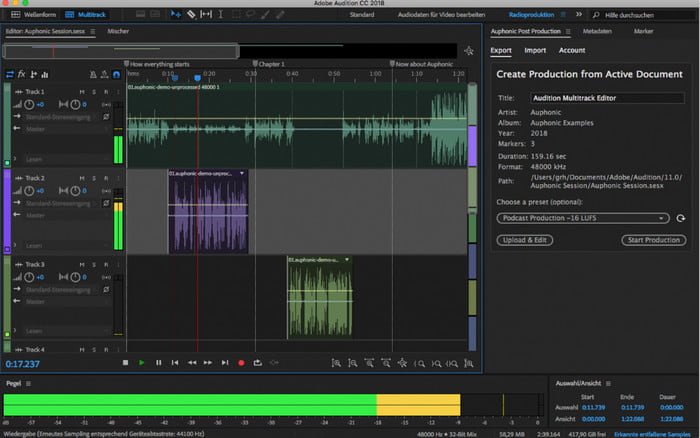Refresh the Auphonic preset list

680,218
